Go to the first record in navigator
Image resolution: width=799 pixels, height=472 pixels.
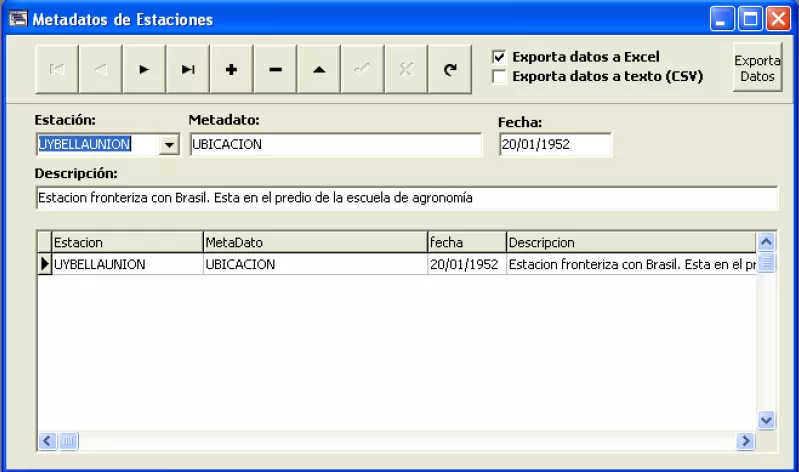coord(57,69)
